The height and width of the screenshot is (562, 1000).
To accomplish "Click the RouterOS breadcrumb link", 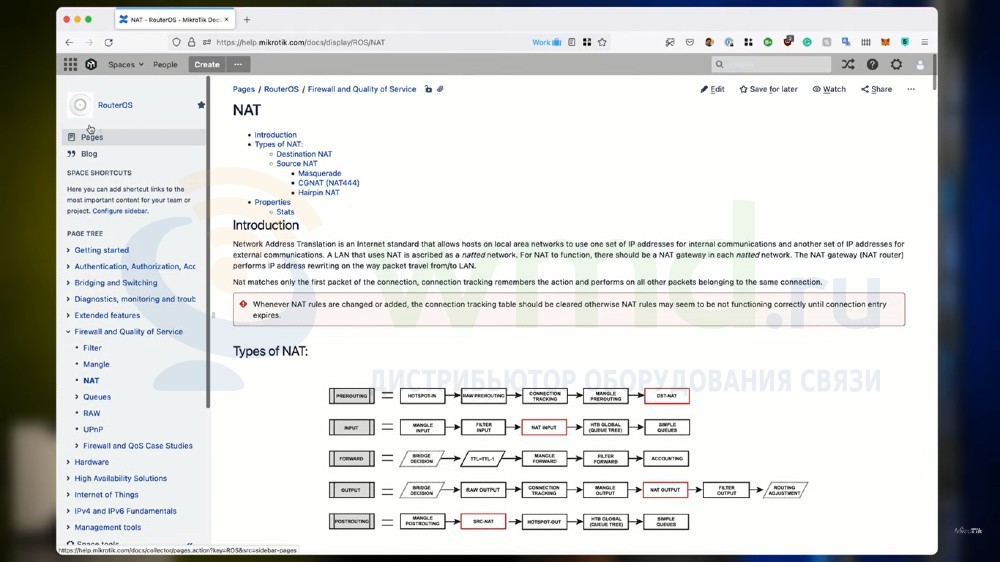I will tap(281, 89).
